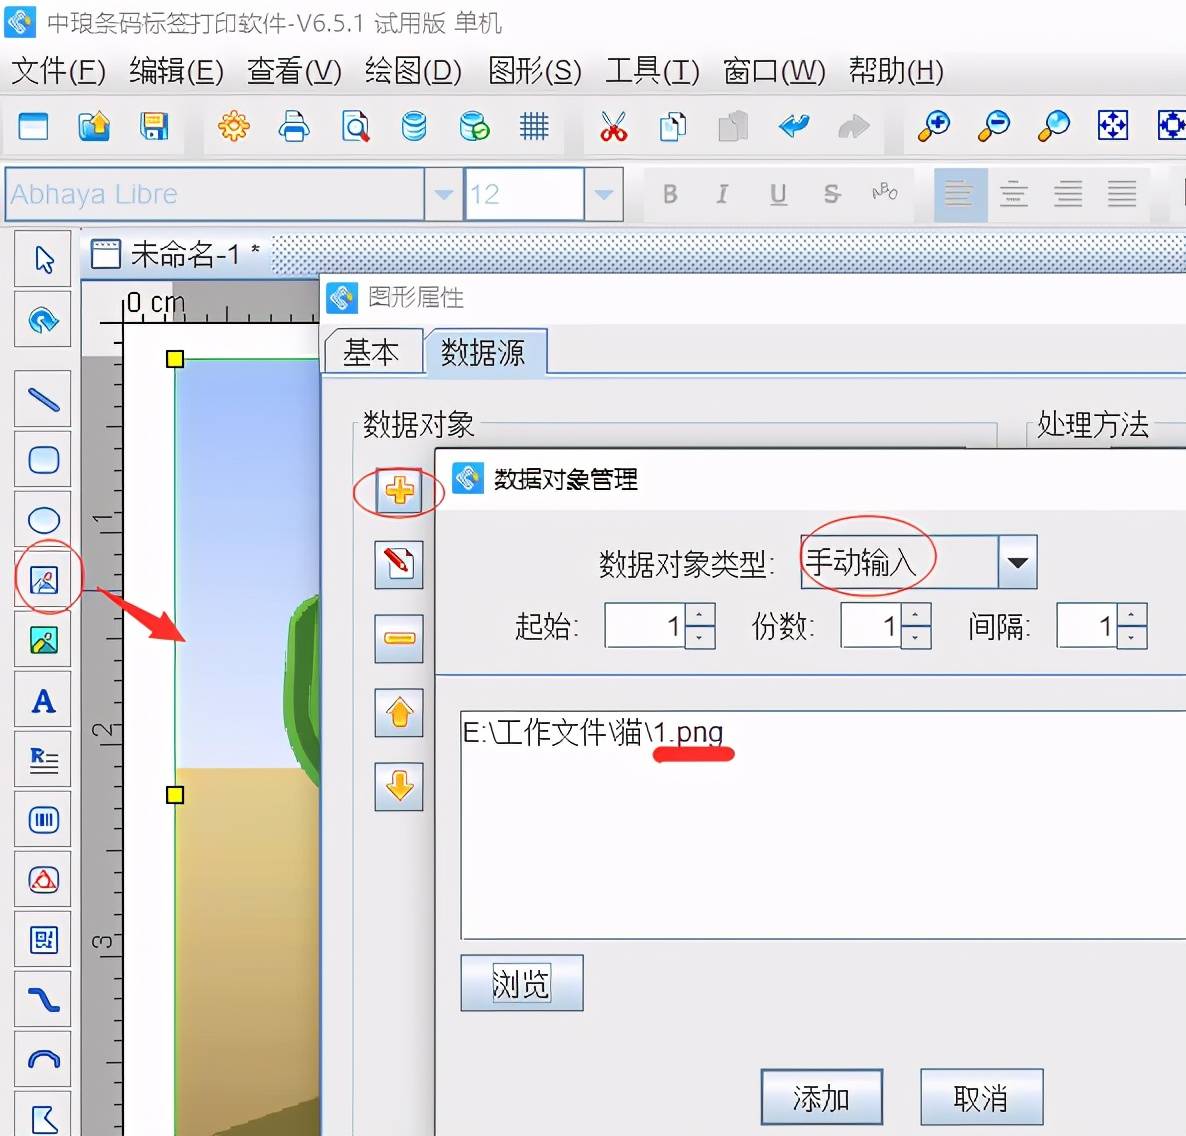Increase the 份数 stepper value
The width and height of the screenshot is (1186, 1136).
[916, 616]
